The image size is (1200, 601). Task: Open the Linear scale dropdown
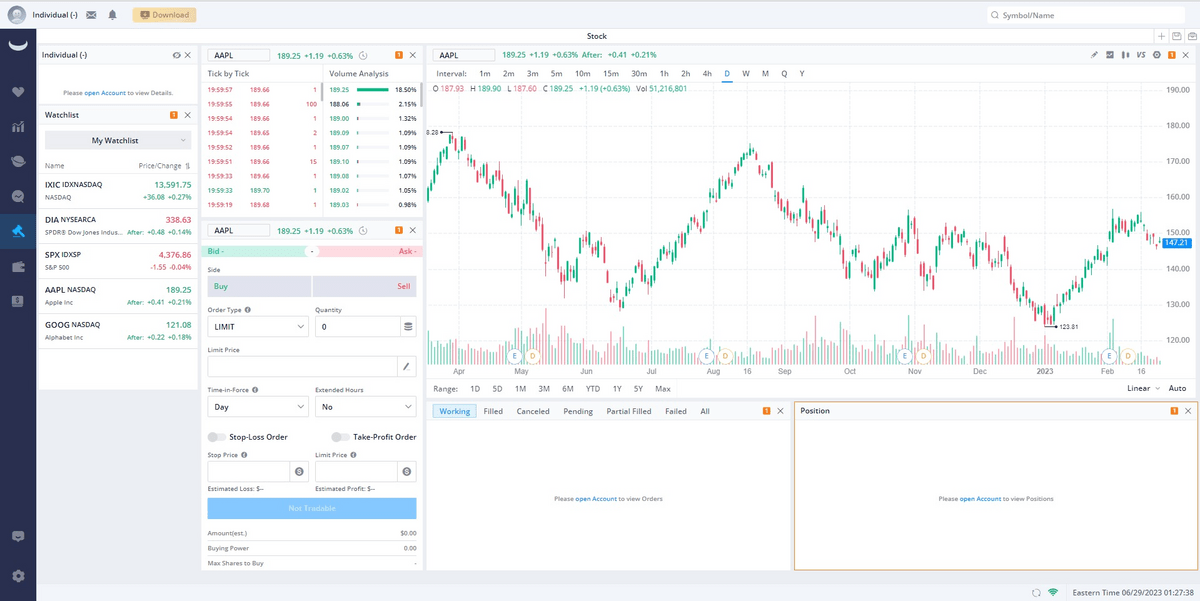[x=1143, y=388]
